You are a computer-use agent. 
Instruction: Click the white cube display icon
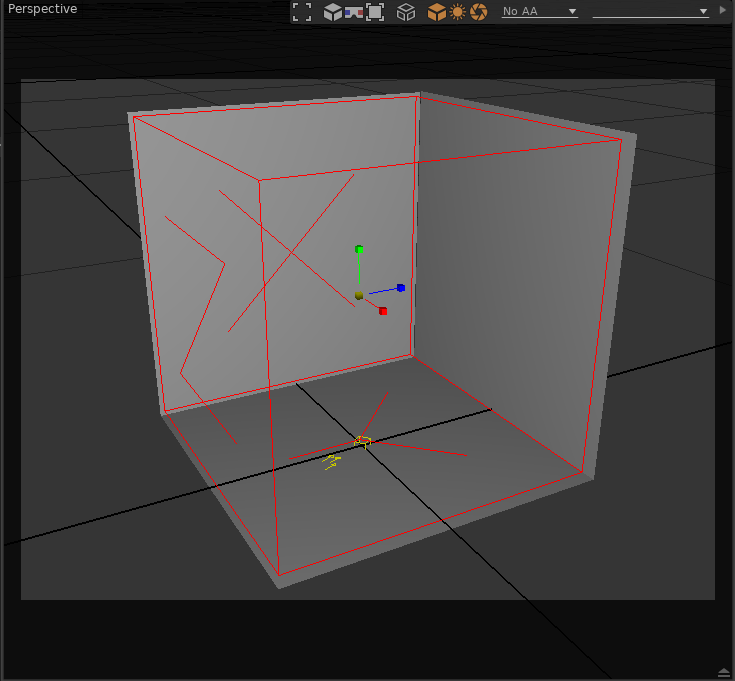tap(332, 12)
